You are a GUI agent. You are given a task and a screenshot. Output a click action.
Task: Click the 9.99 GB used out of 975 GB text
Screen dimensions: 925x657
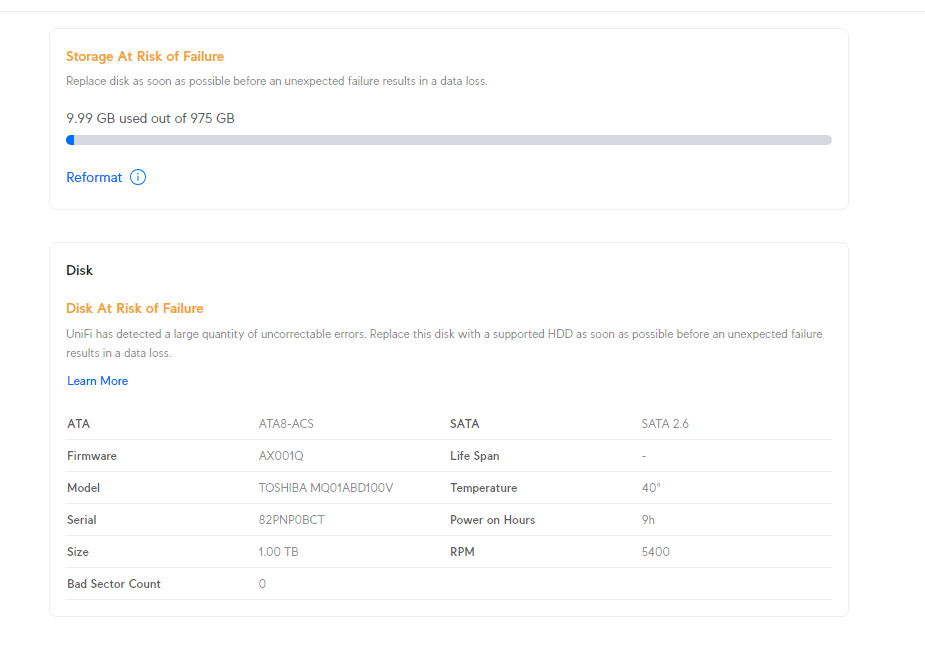(150, 118)
